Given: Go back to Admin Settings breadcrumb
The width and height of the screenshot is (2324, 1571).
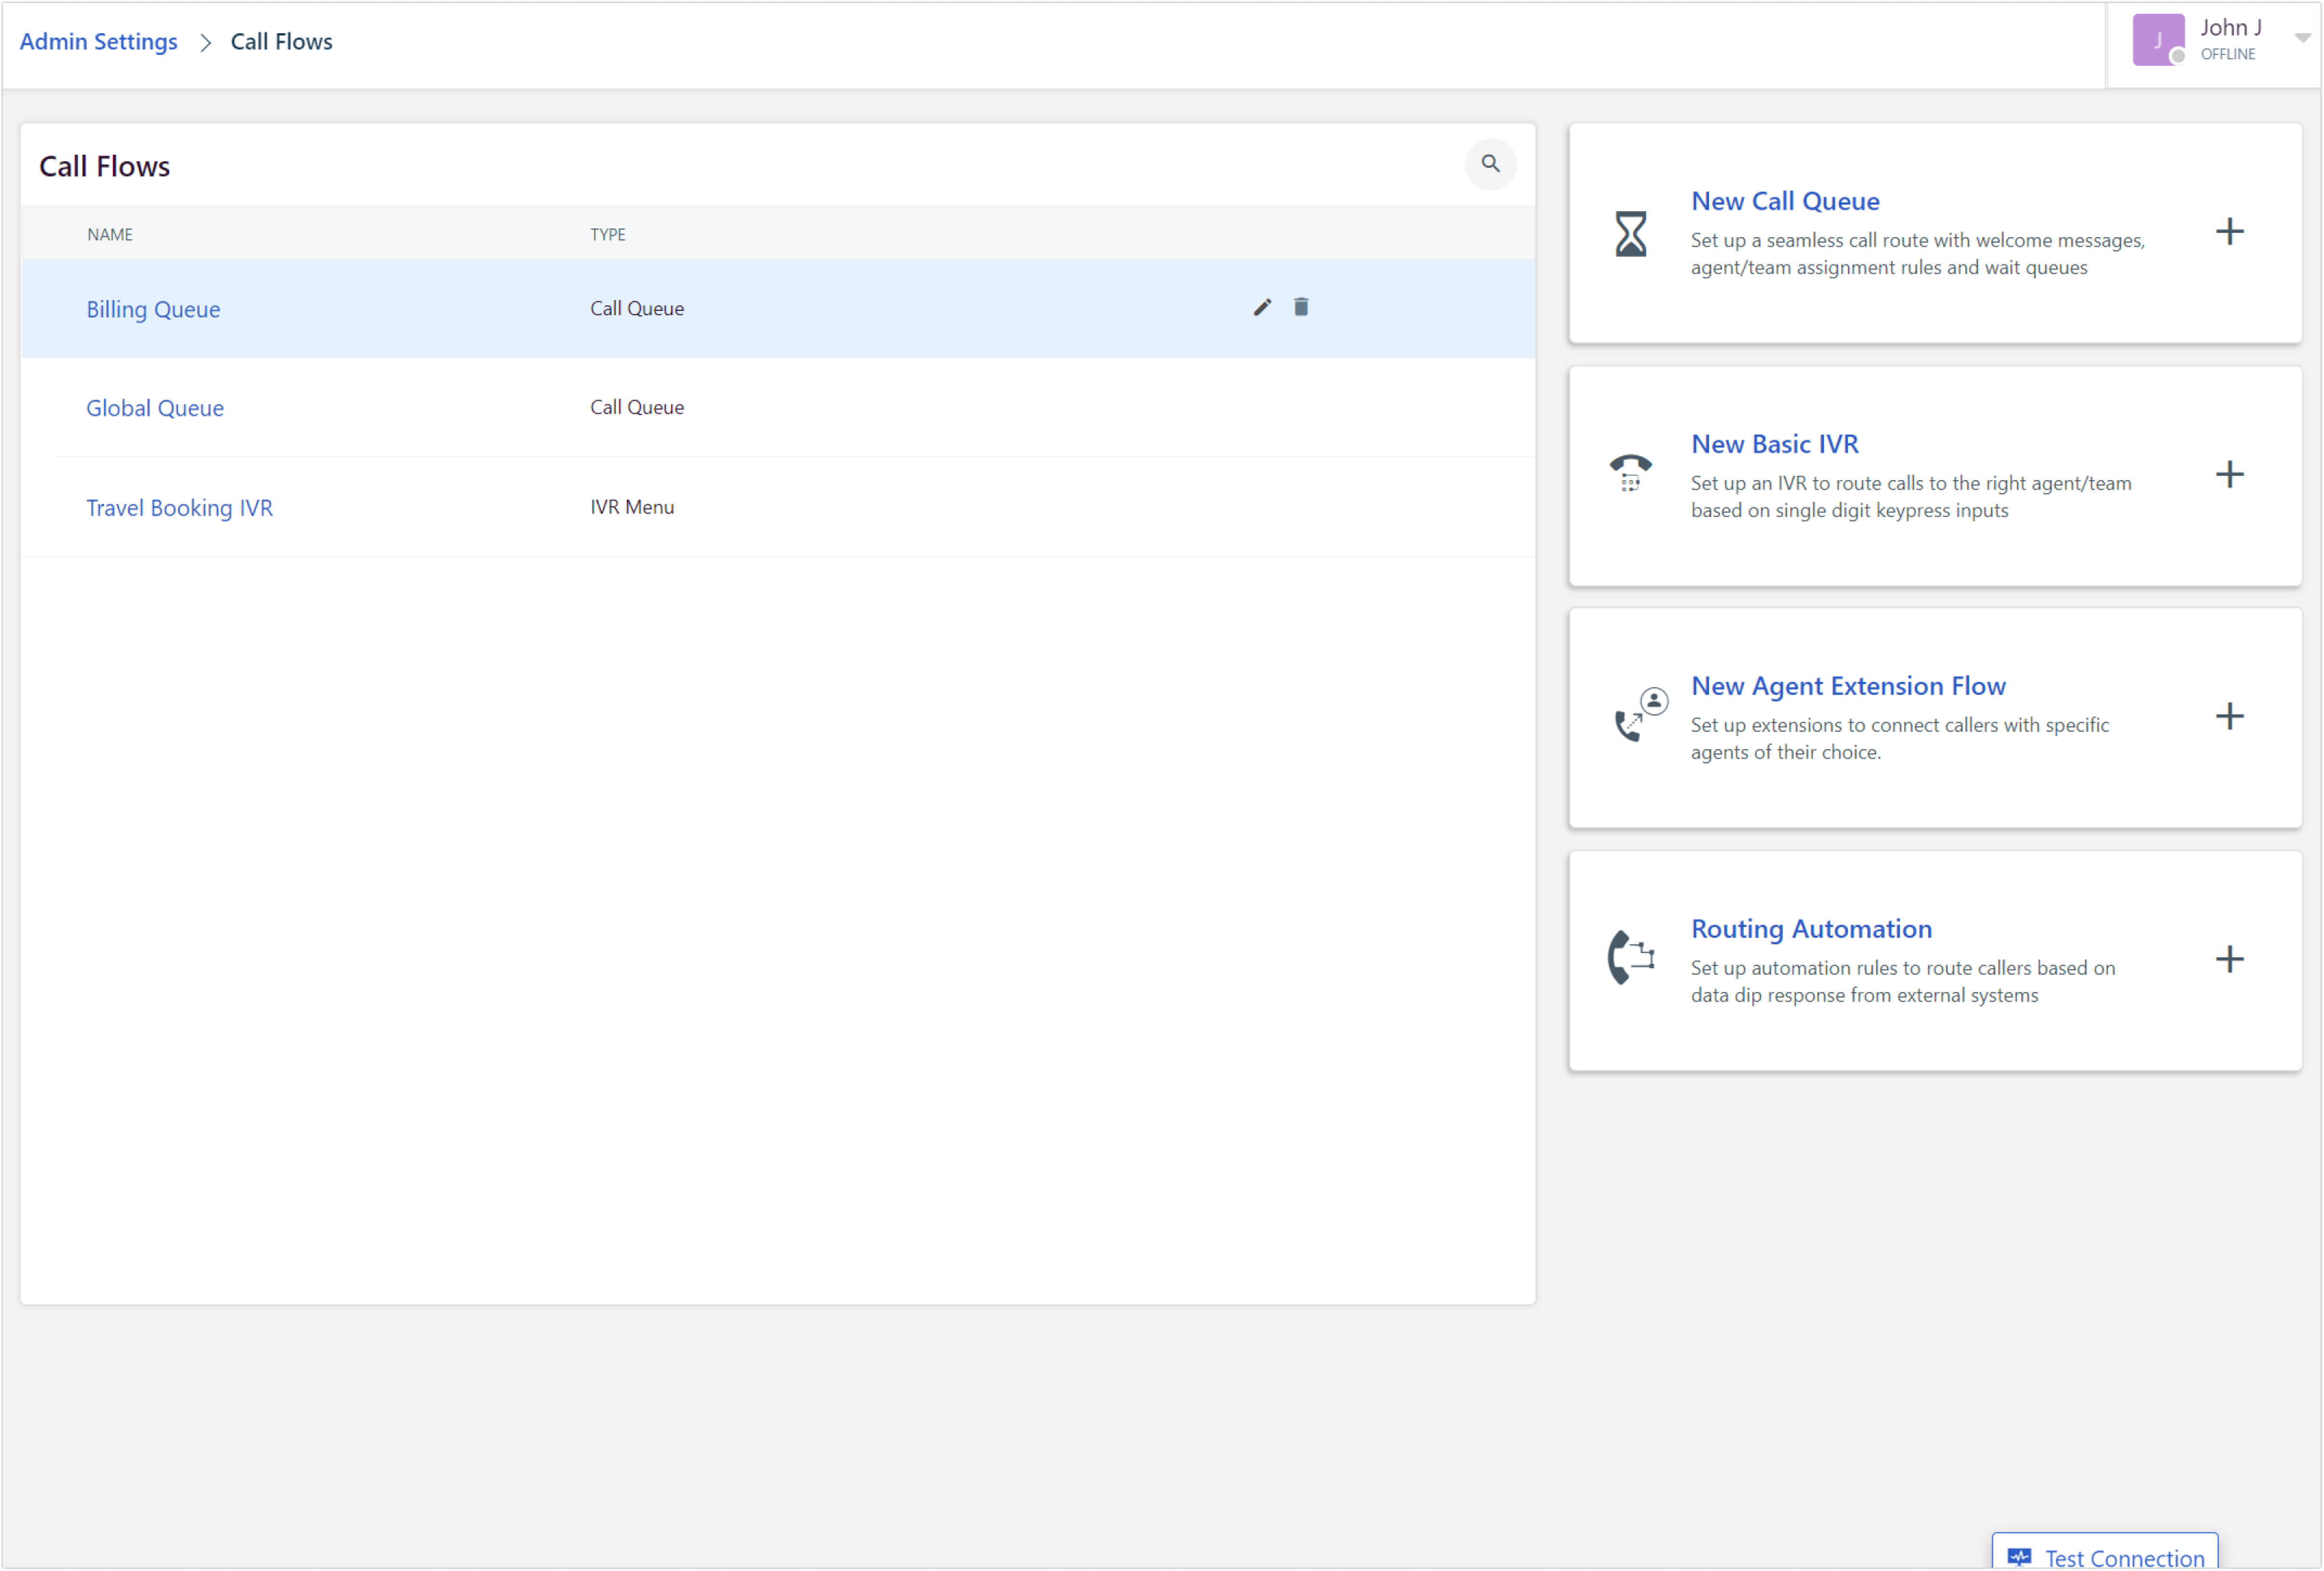Looking at the screenshot, I should [x=98, y=42].
